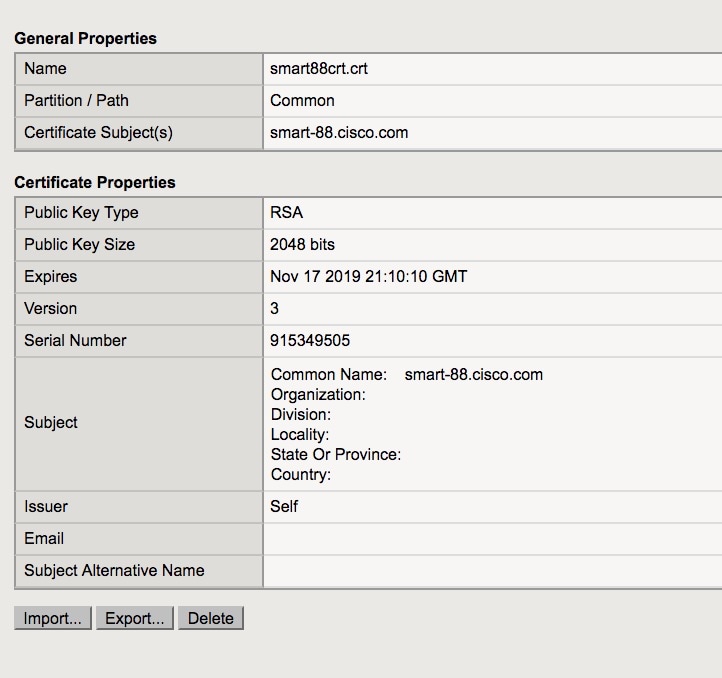Click the empty Email value cell
722x678 pixels.
[x=490, y=539]
